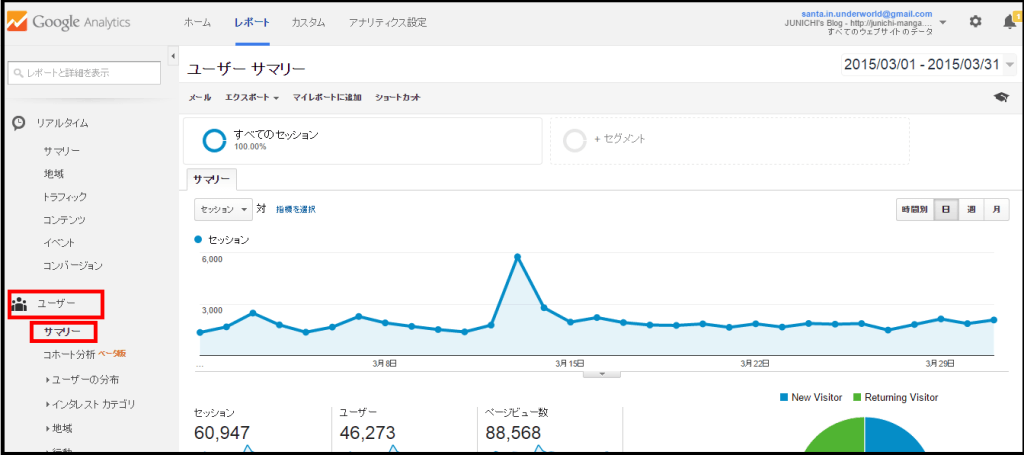
Task: Click the ユーザー value 46,273
Action: (x=368, y=433)
